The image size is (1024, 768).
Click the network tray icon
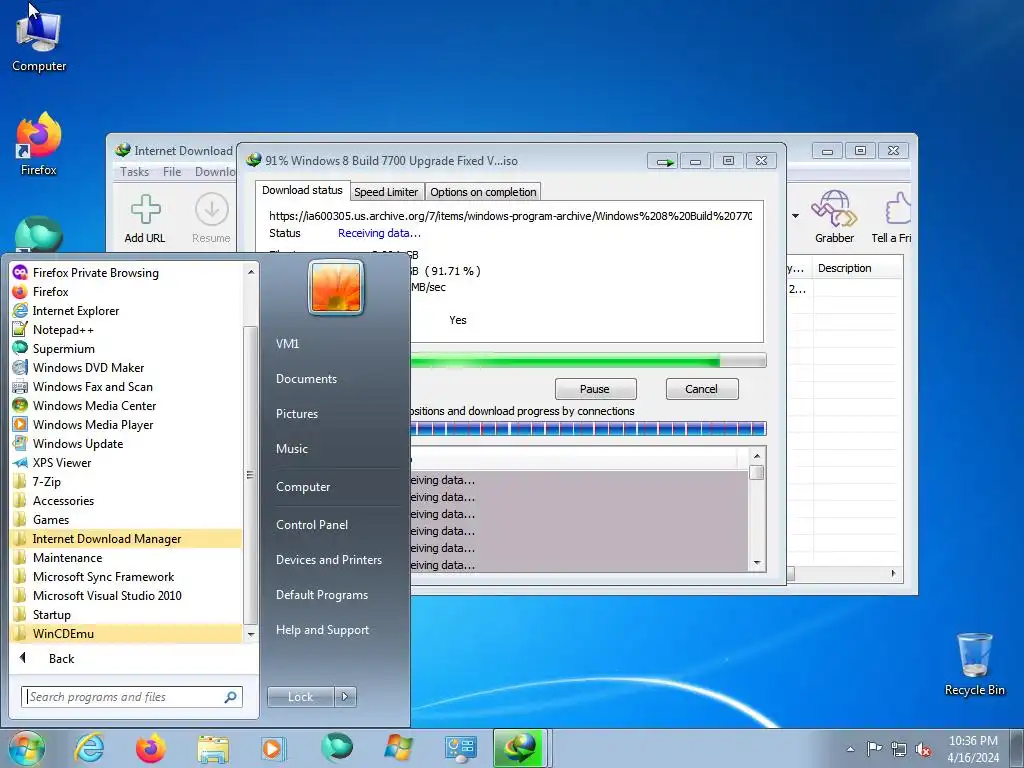click(x=899, y=749)
